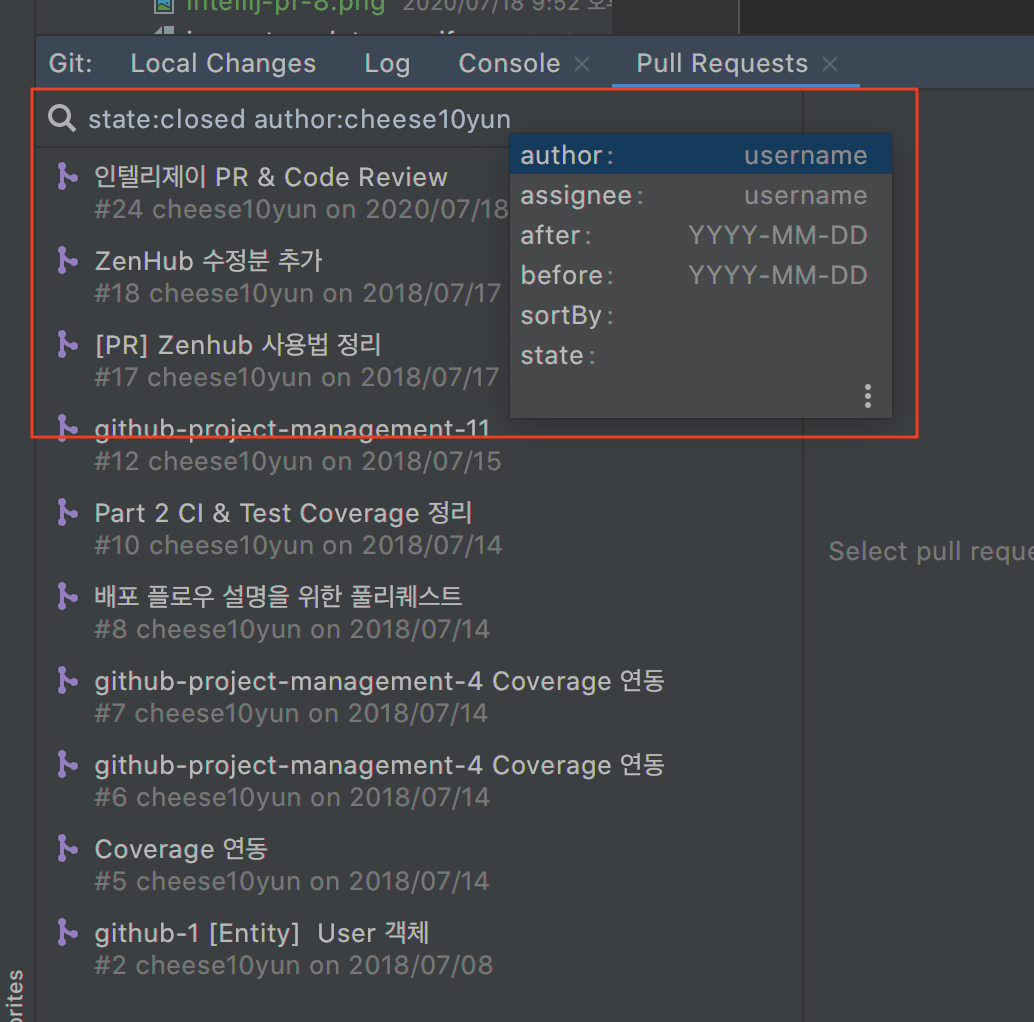The image size is (1034, 1022).
Task: Open the #7 github-project-management-4 Coverage pull request
Action: tap(379, 681)
